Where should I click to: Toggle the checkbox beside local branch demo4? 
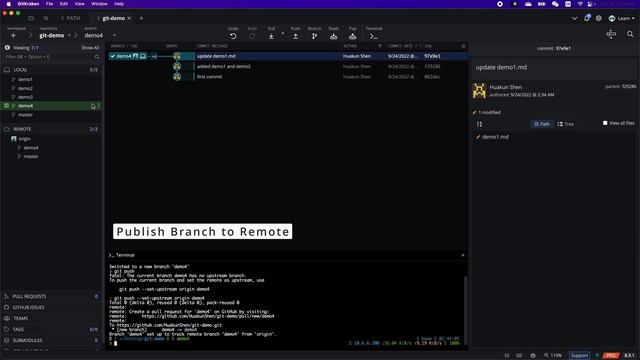[x=6, y=106]
